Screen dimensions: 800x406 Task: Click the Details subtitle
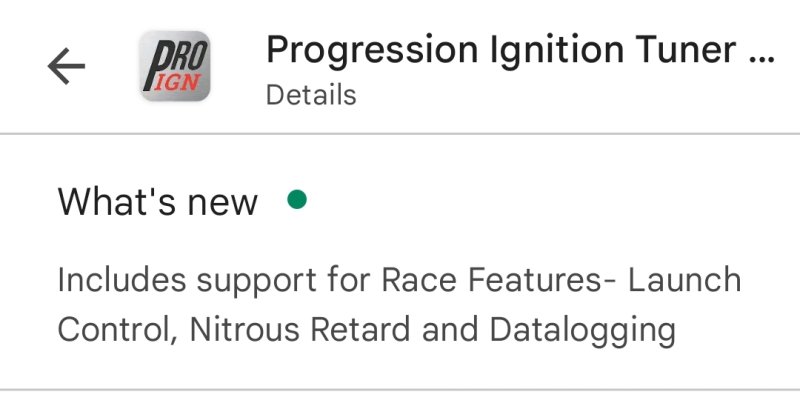click(x=311, y=95)
